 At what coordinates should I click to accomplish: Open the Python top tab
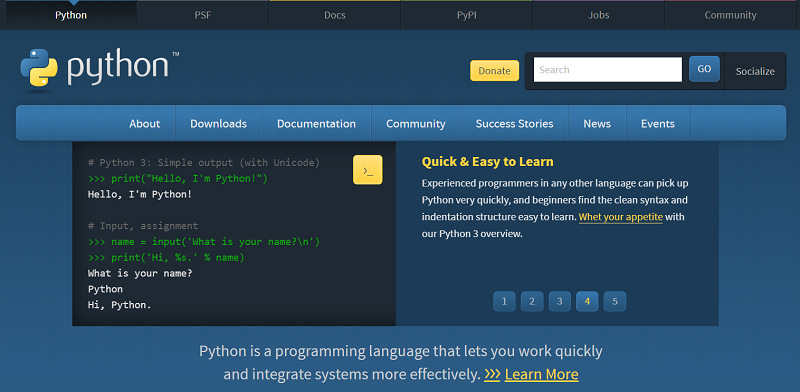(x=71, y=15)
